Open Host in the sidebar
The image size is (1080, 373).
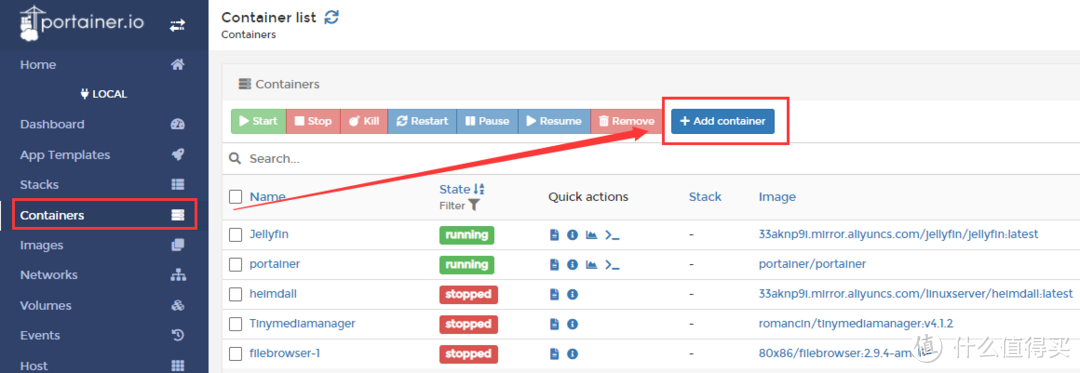[x=104, y=365]
